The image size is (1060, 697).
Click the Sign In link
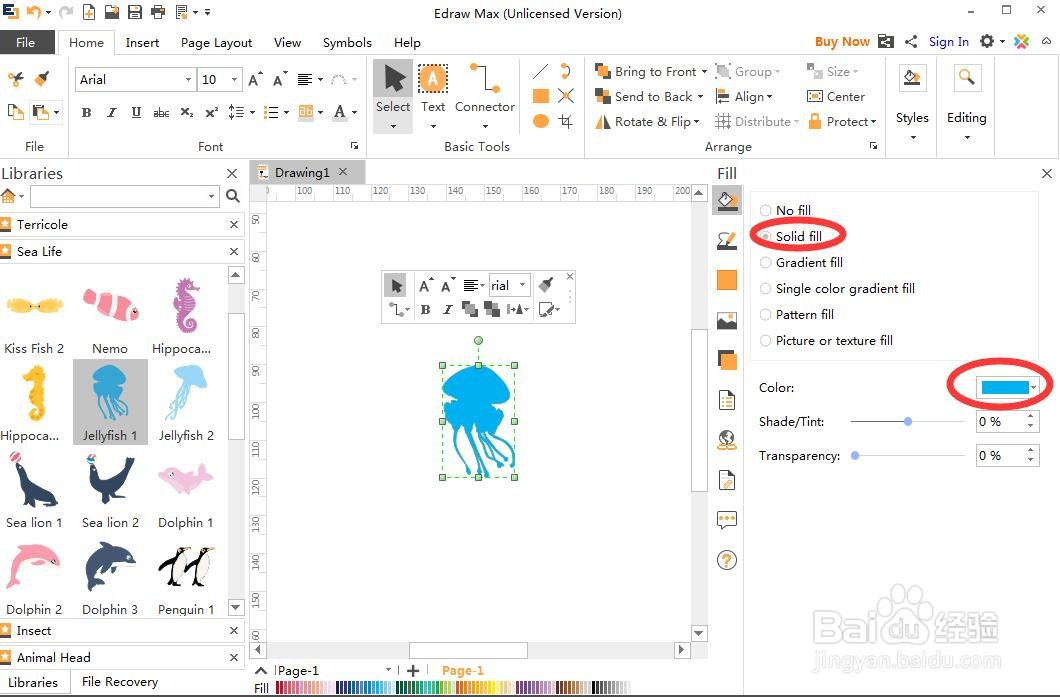click(948, 42)
